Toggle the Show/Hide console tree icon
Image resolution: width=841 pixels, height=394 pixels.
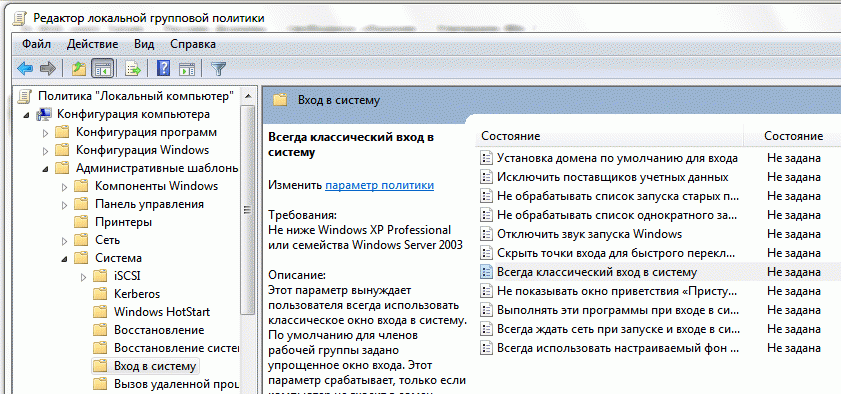point(102,69)
